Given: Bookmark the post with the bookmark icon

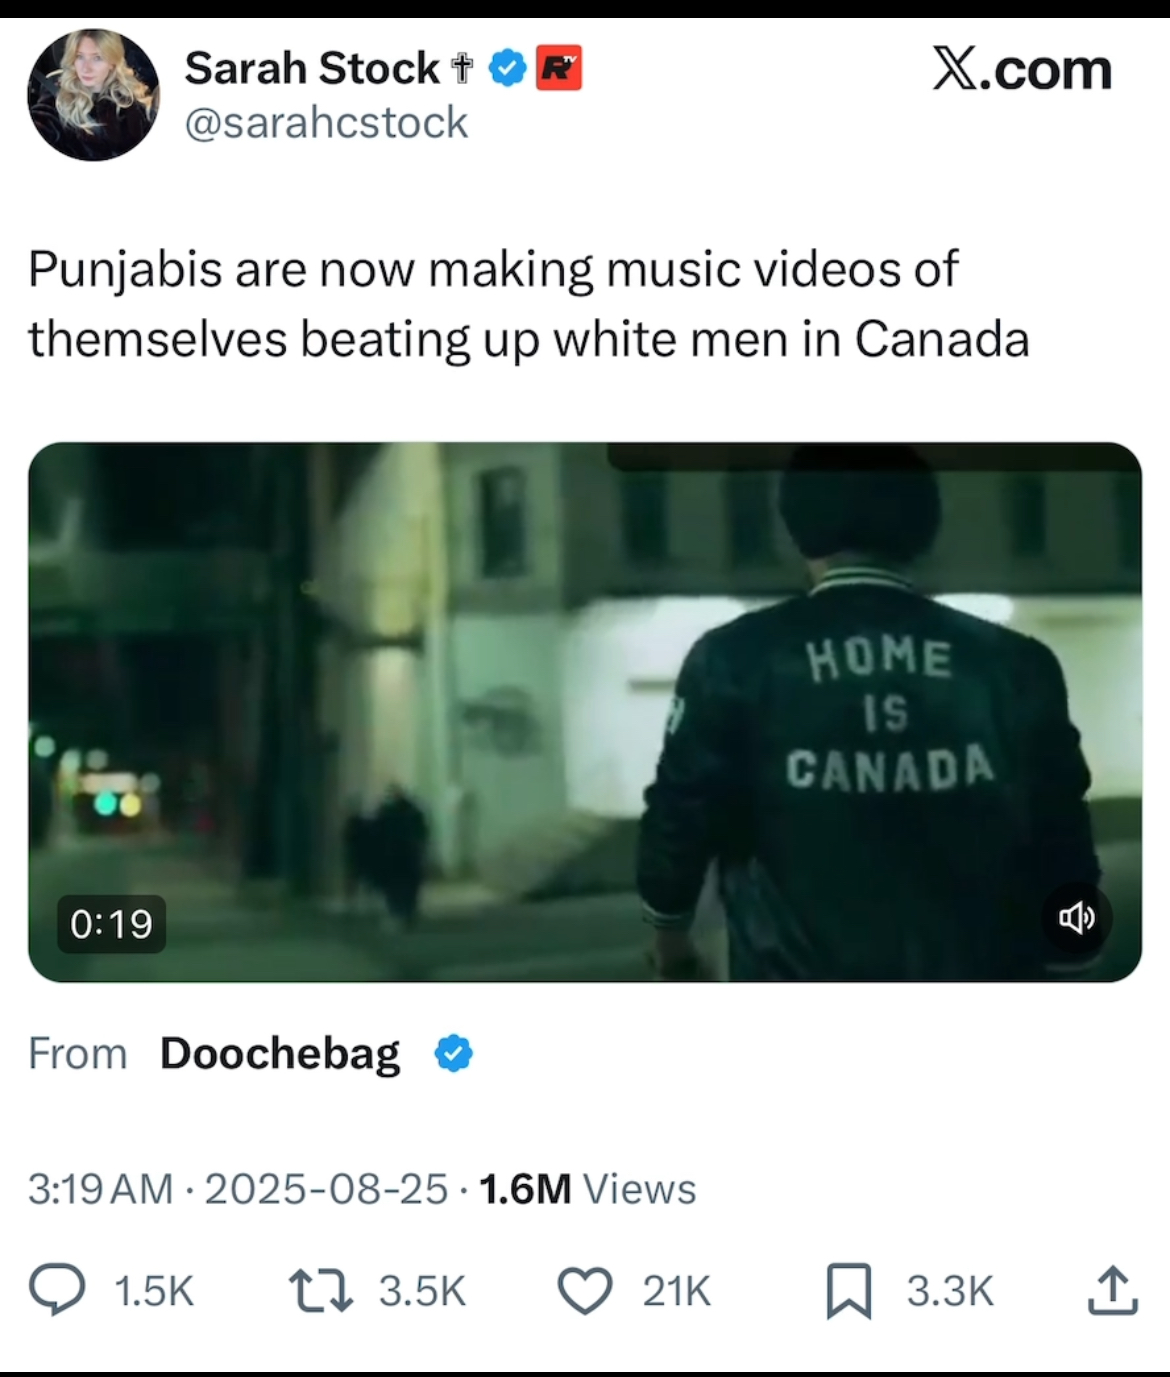Looking at the screenshot, I should (x=849, y=1290).
